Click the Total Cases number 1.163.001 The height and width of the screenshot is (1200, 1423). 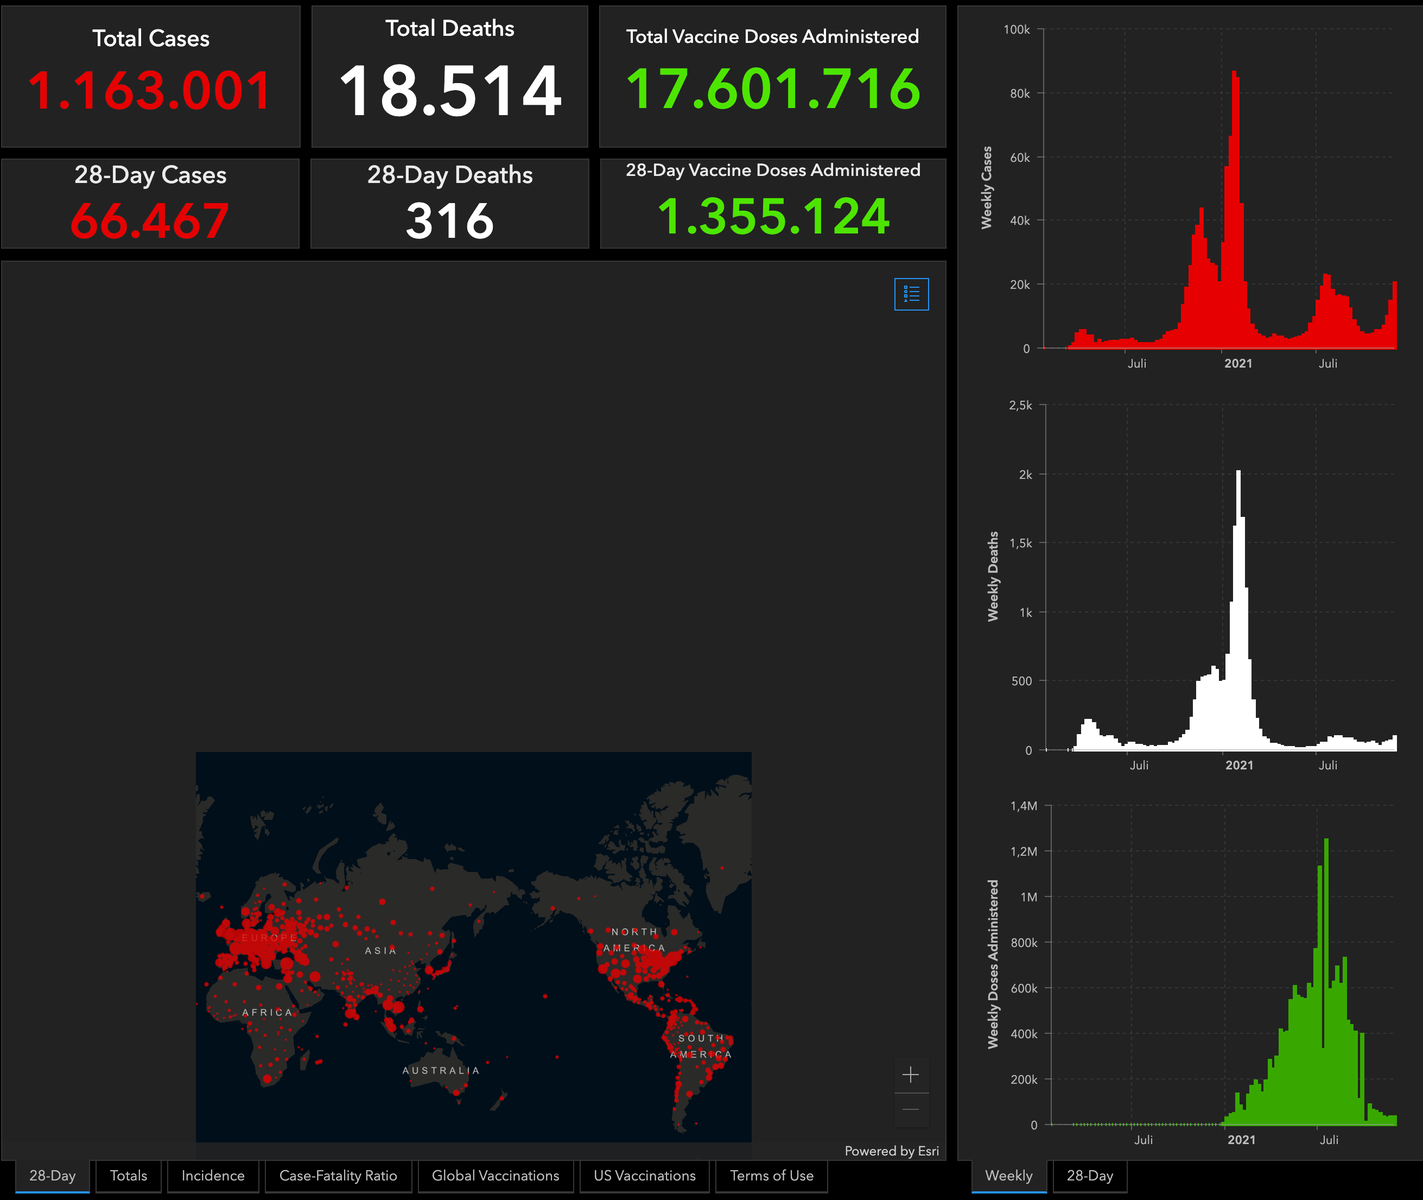click(x=150, y=91)
